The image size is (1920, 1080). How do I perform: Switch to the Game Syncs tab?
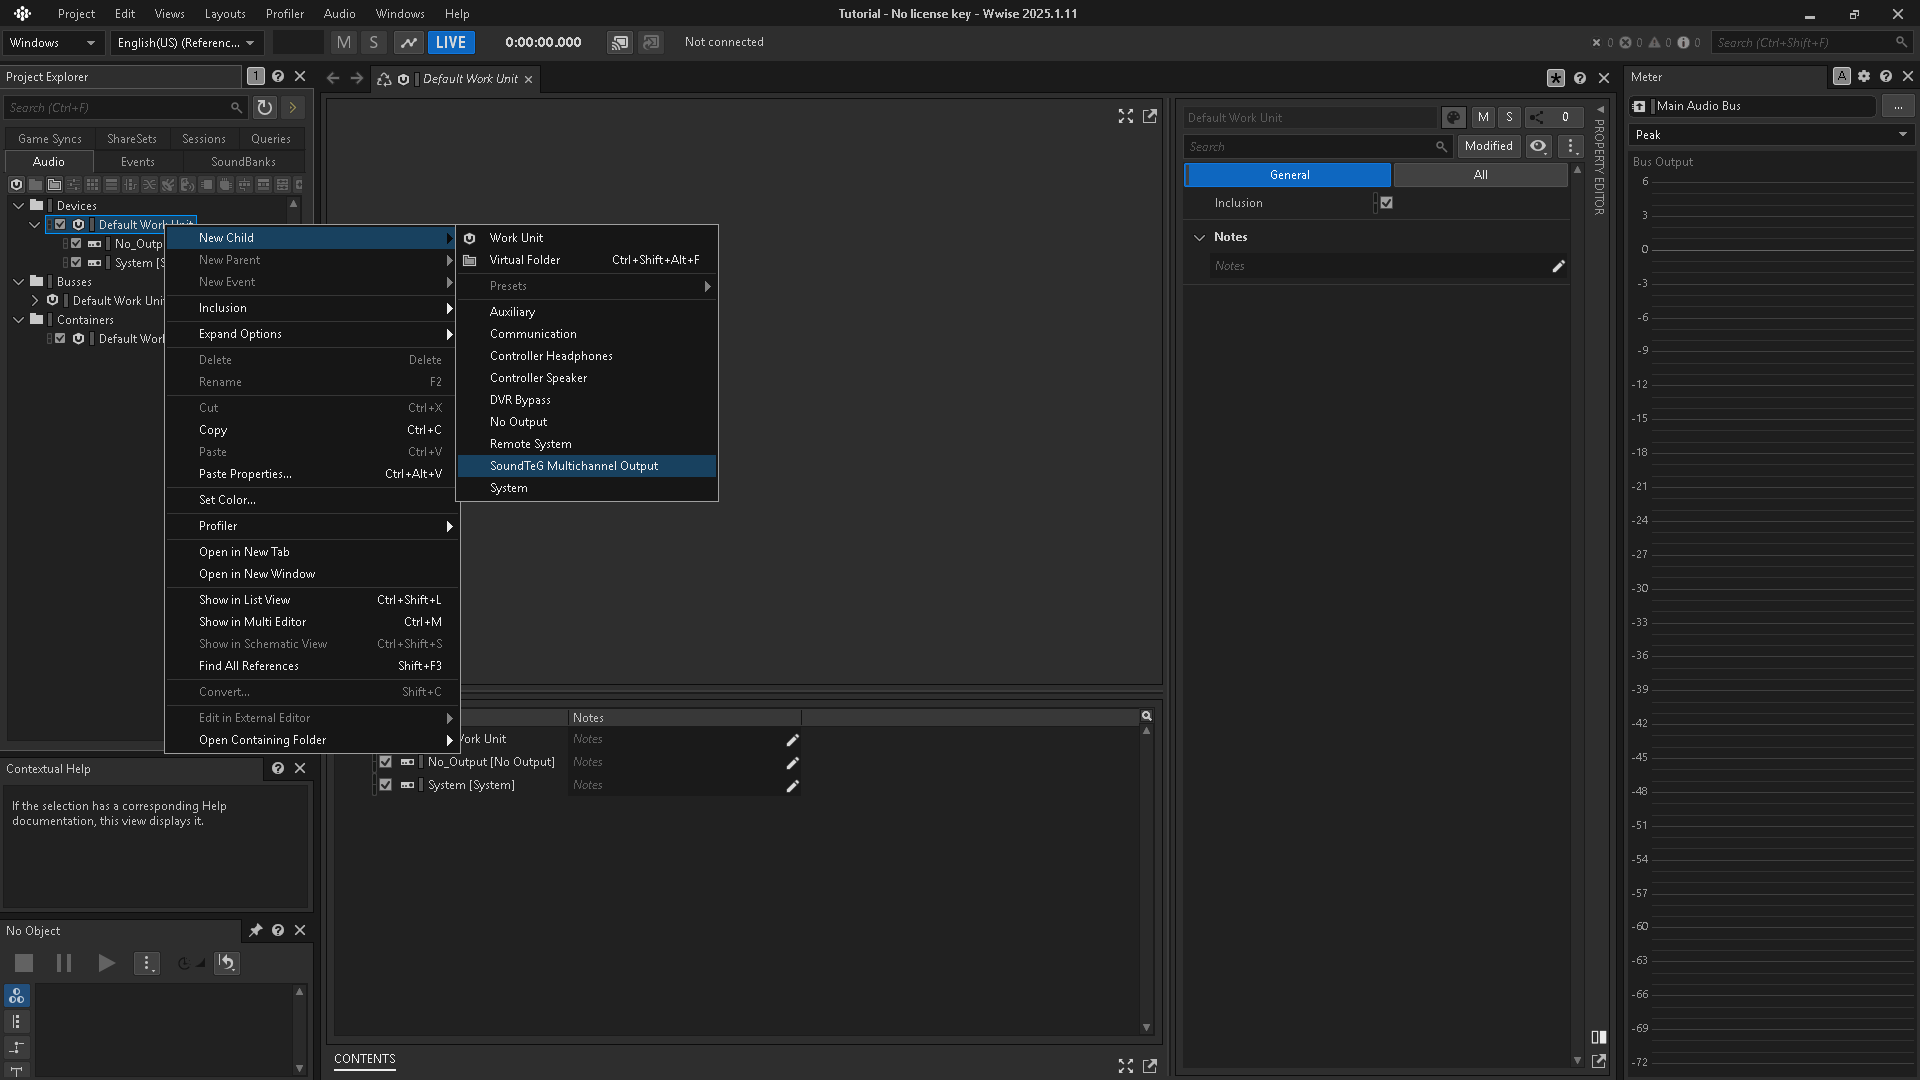tap(50, 139)
